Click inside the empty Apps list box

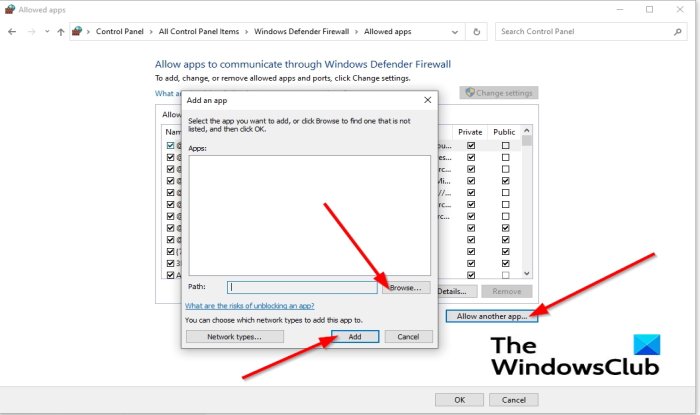309,215
